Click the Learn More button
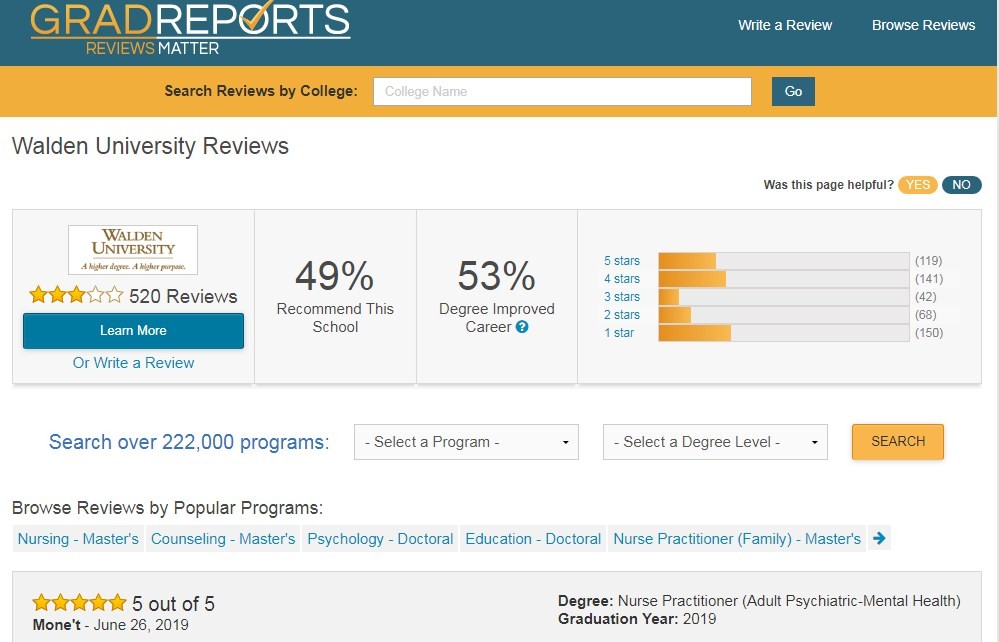Screen dimensions: 999x642 (133, 331)
